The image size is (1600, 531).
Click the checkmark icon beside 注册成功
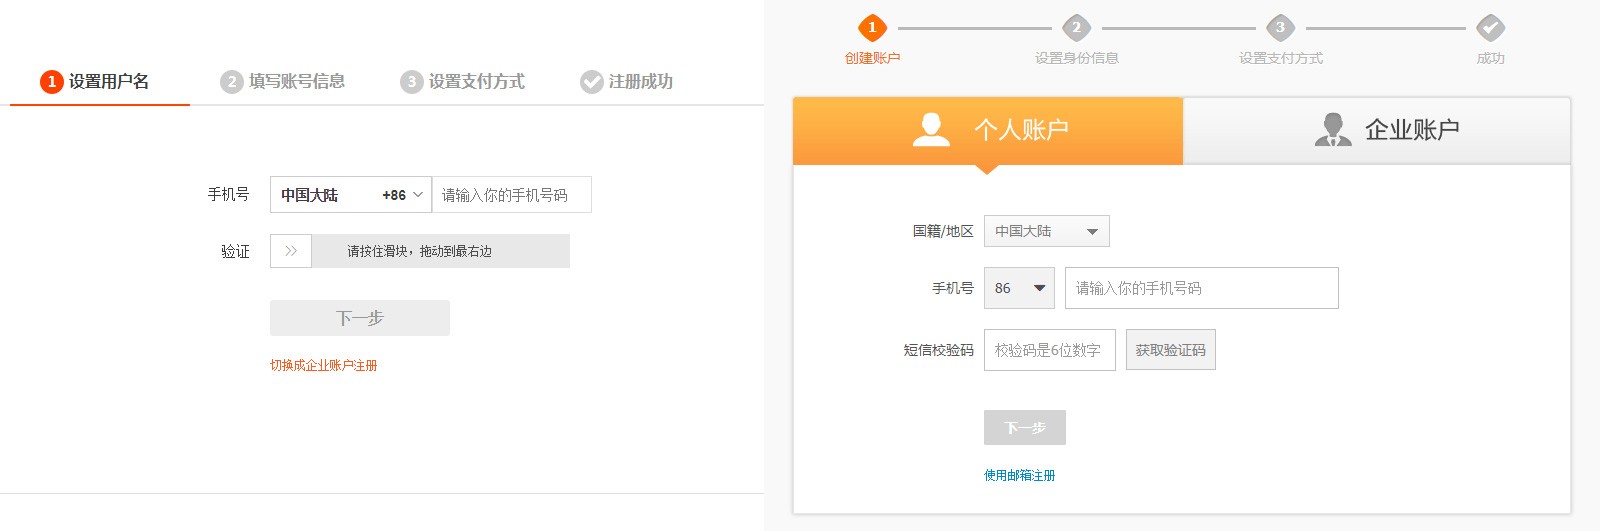(592, 82)
